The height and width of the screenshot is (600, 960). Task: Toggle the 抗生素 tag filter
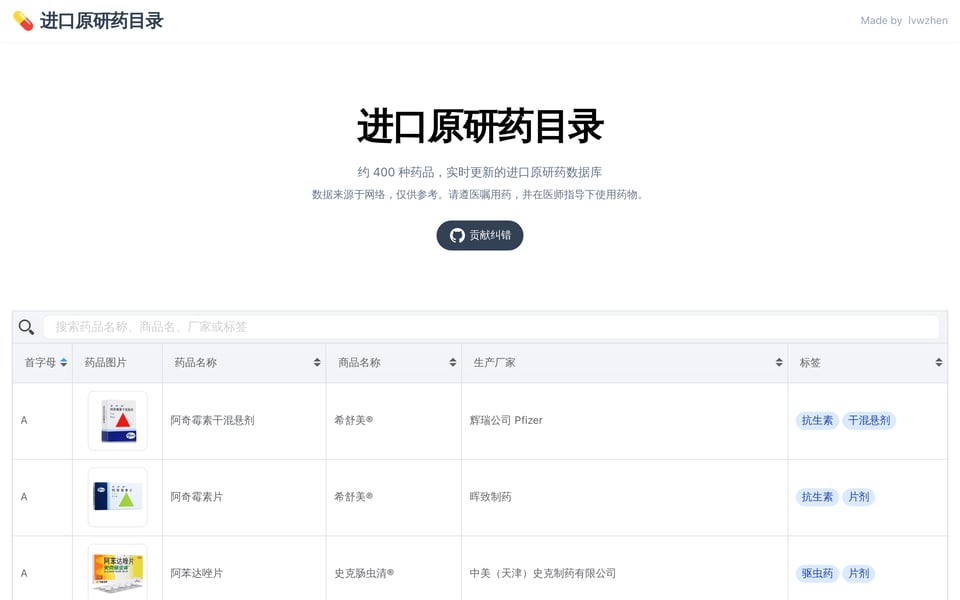point(817,420)
